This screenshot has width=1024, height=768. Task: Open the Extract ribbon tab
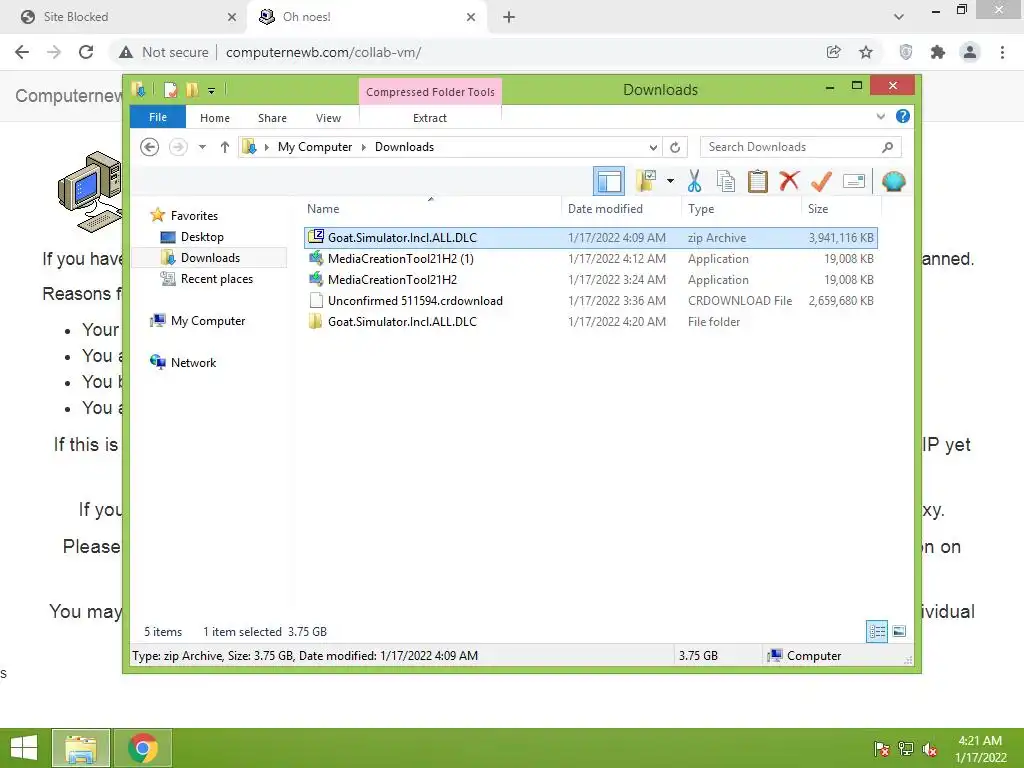click(430, 118)
